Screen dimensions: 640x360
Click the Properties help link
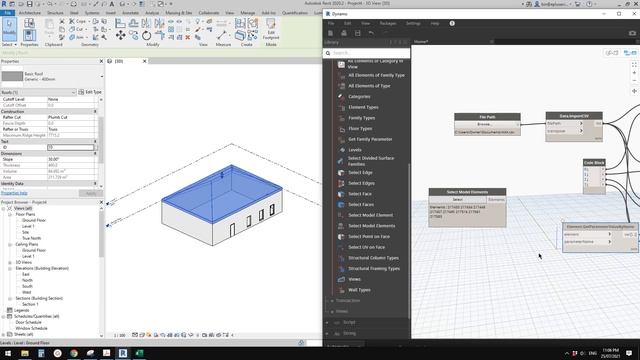pos(14,193)
